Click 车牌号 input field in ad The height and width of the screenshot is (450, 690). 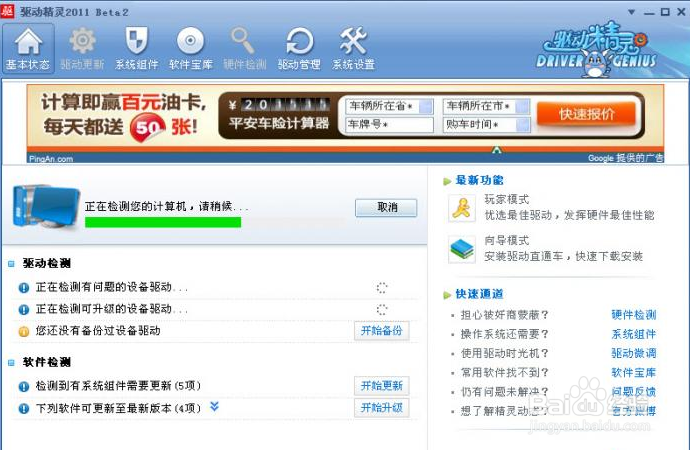click(390, 124)
